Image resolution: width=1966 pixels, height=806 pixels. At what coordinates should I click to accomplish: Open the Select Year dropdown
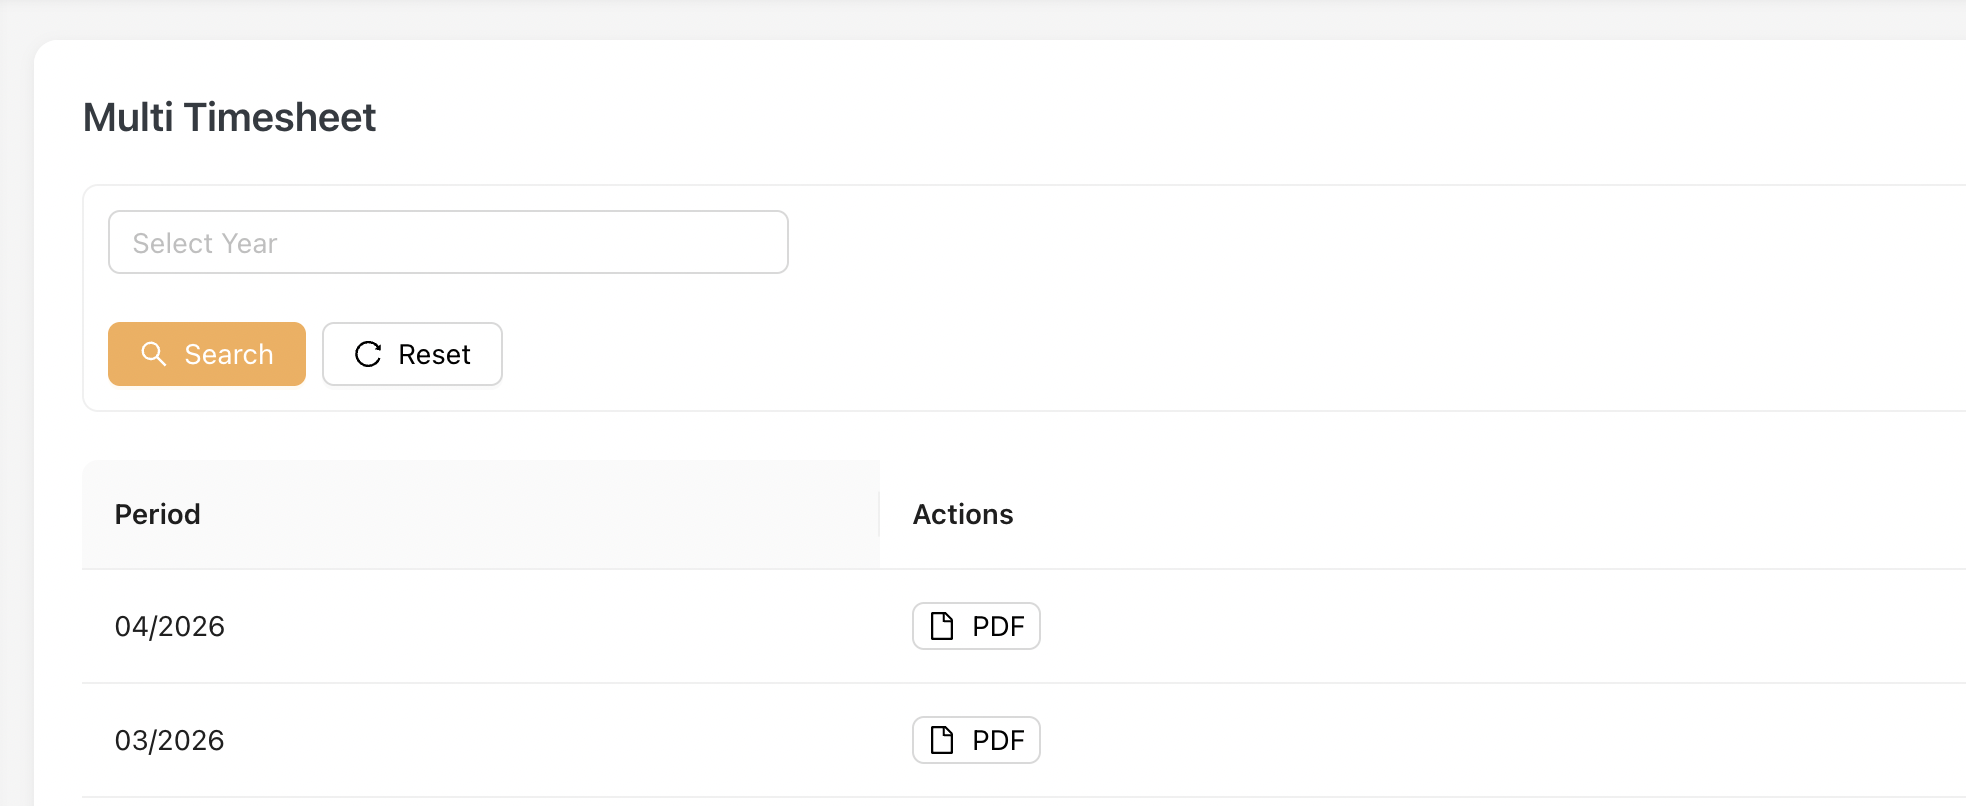point(448,242)
